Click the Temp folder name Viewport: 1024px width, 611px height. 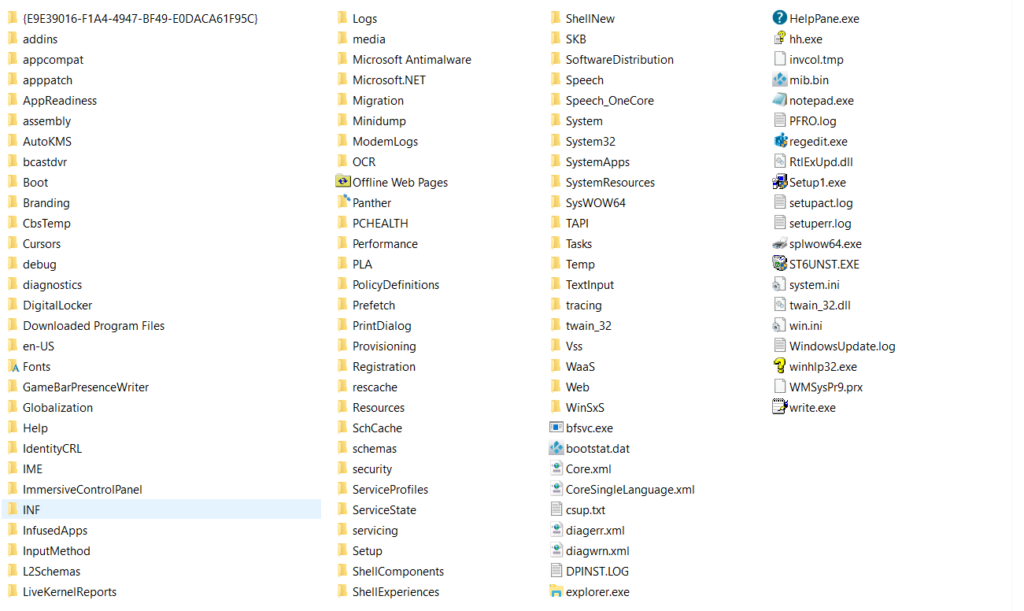coord(580,264)
